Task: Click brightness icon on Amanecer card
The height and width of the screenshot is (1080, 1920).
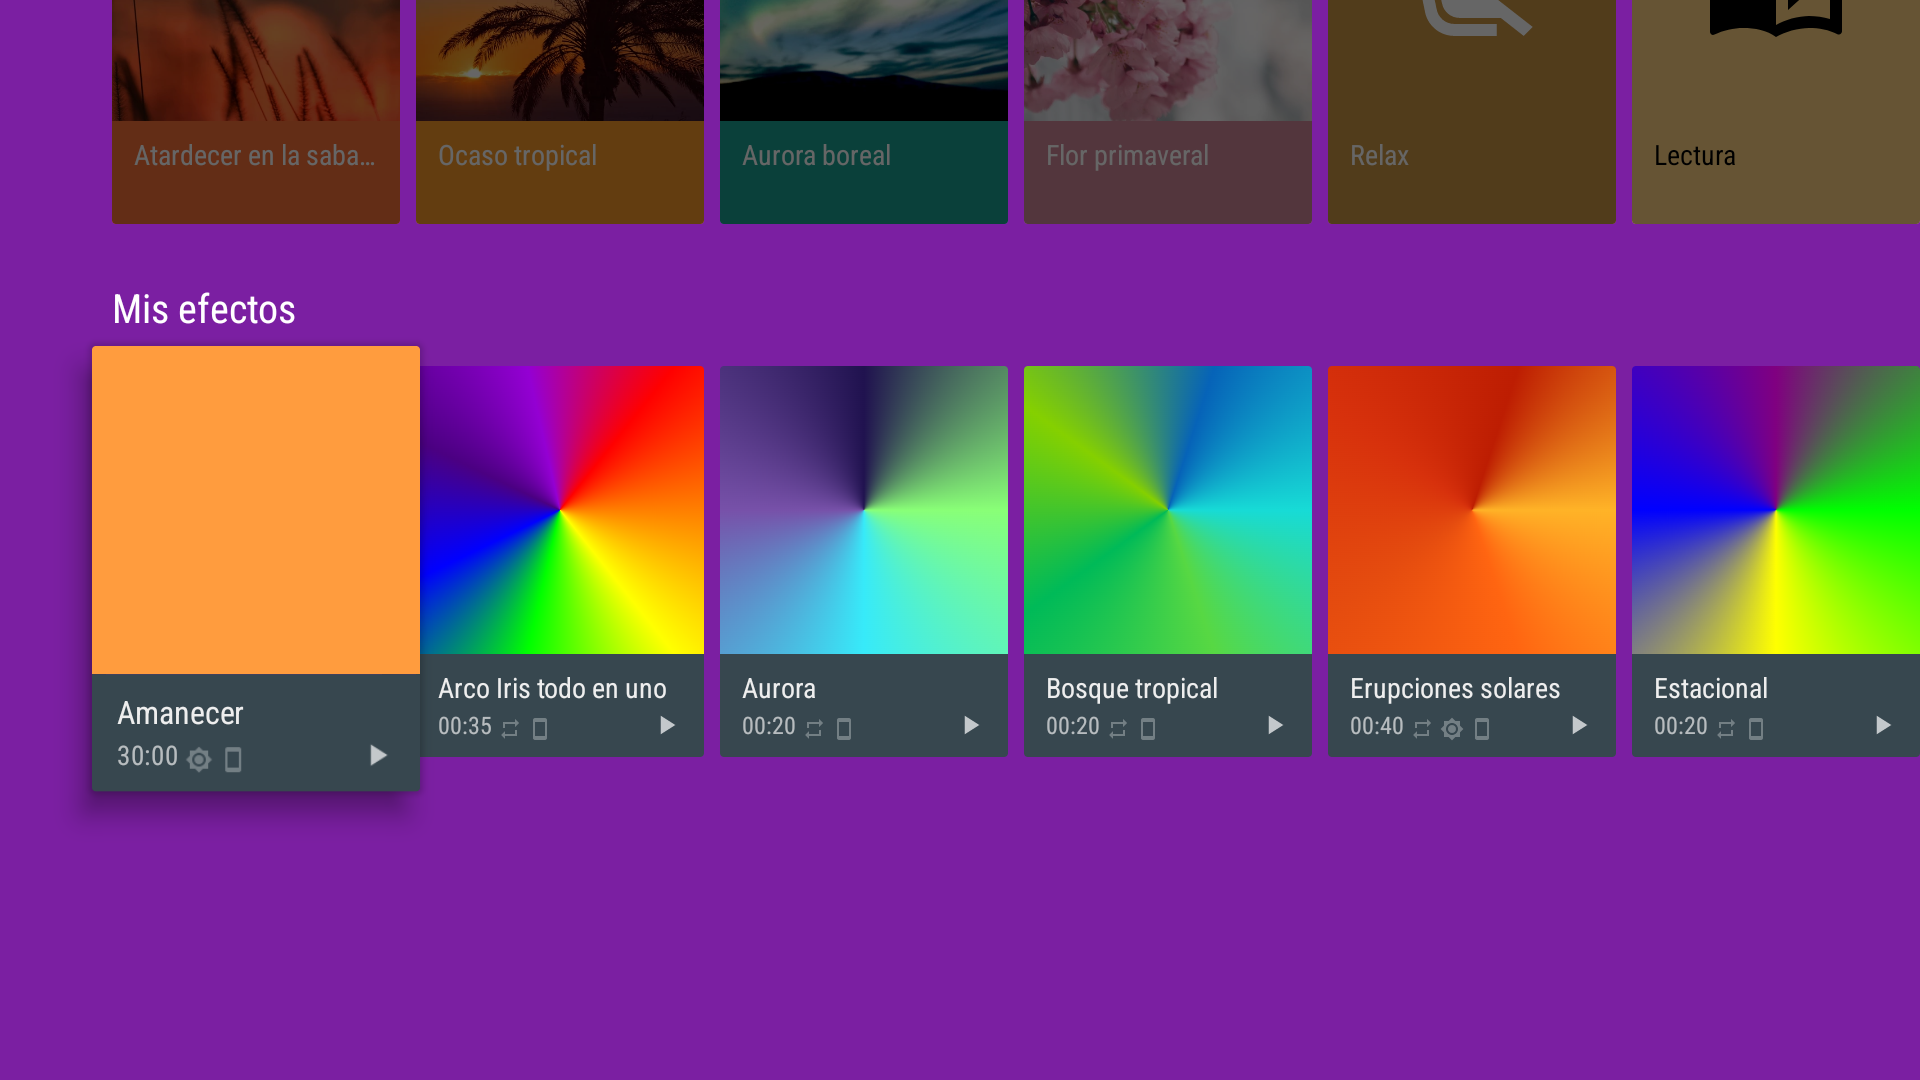Action: tap(199, 760)
